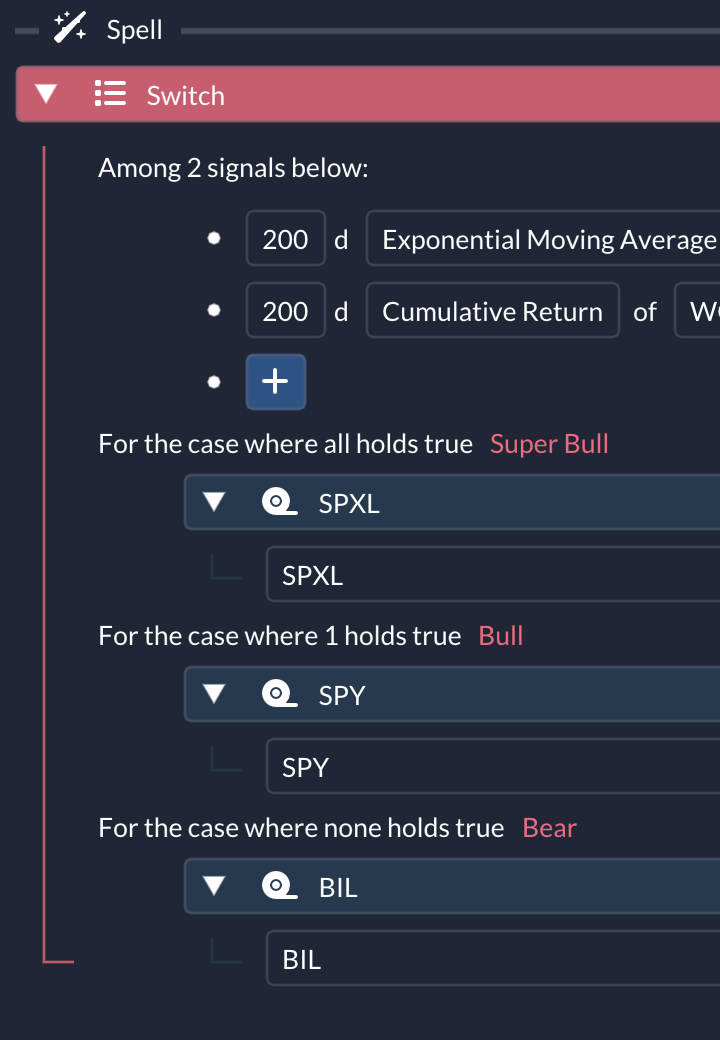
Task: Edit the 200 day Cumulative Return period
Action: pos(286,310)
